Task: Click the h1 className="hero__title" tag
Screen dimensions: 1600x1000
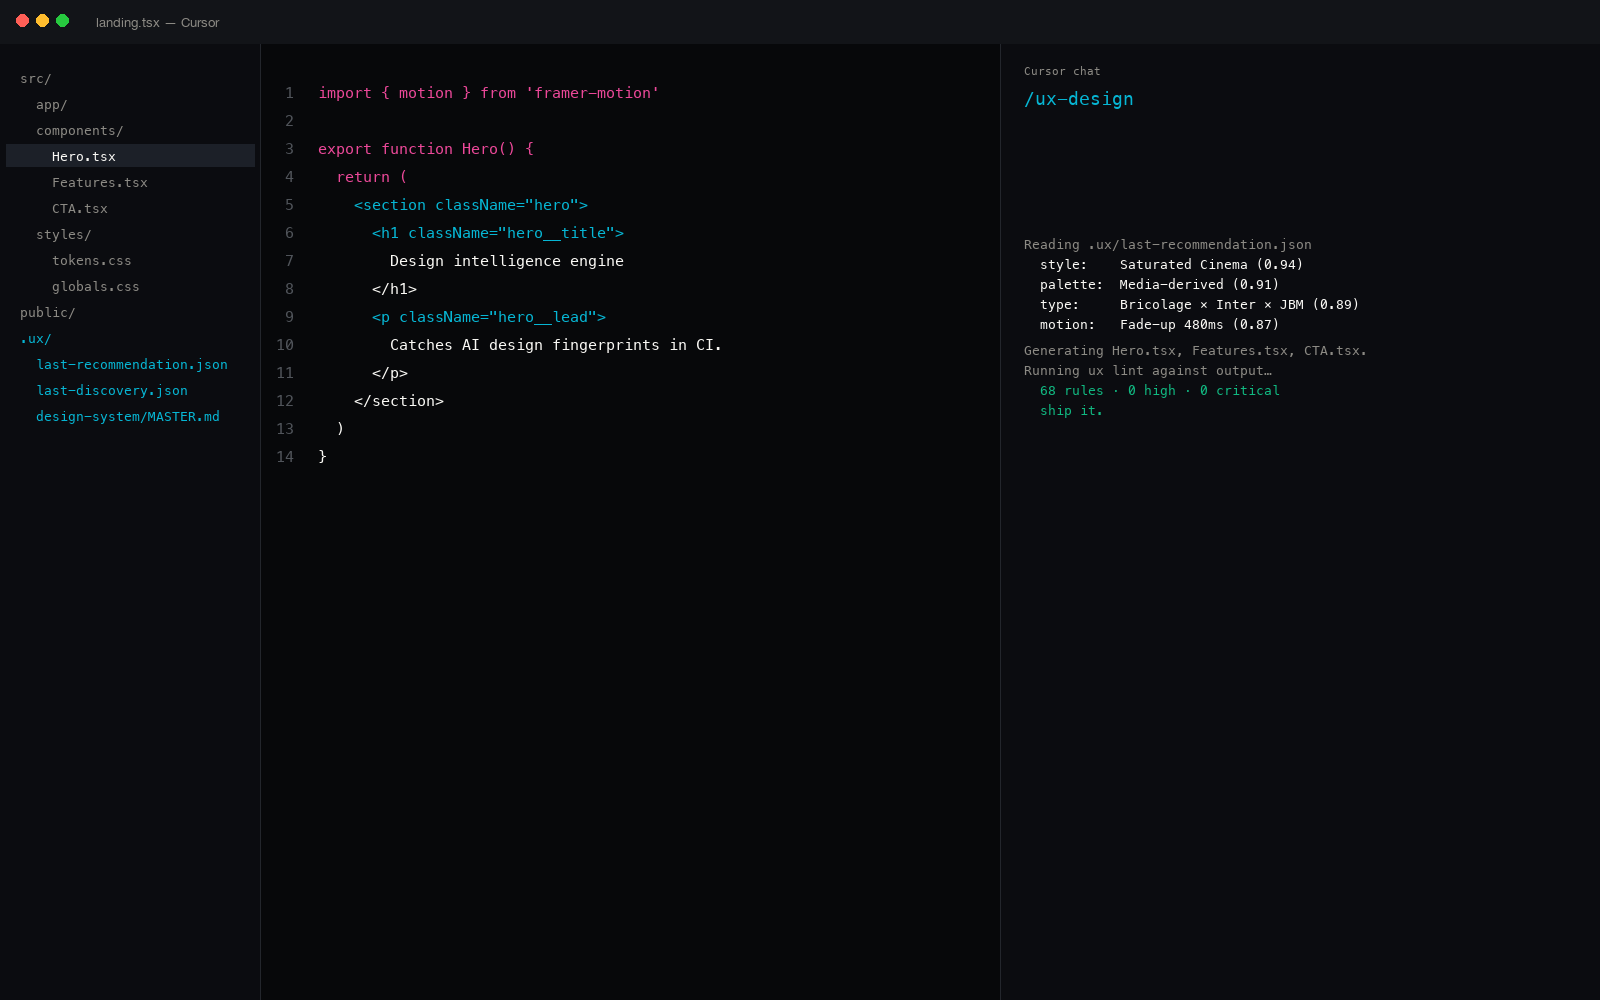Action: click(498, 233)
